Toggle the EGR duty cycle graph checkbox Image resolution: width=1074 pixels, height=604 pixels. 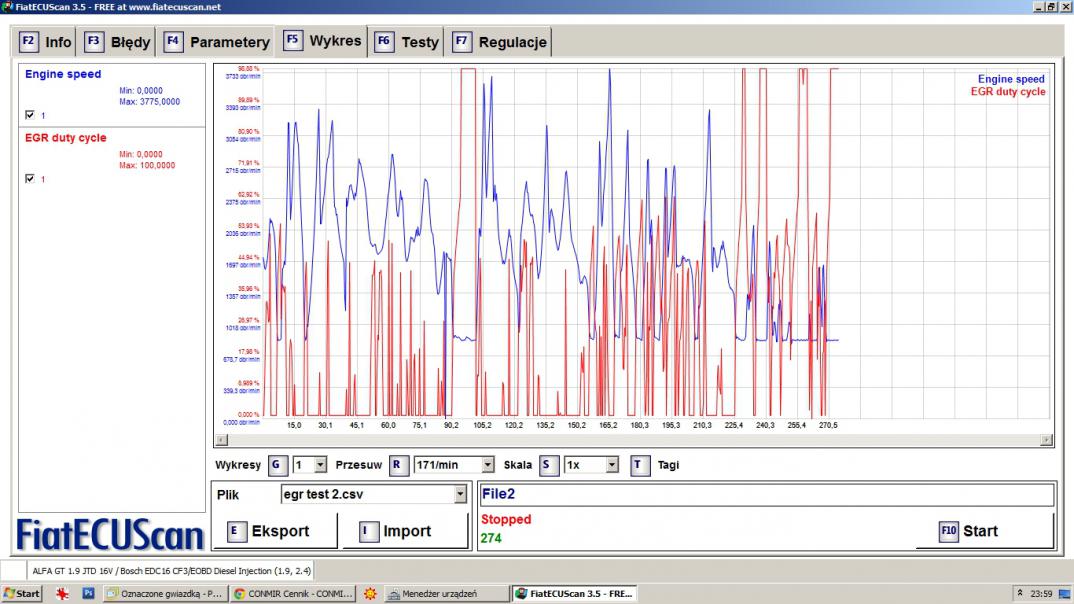click(30, 179)
